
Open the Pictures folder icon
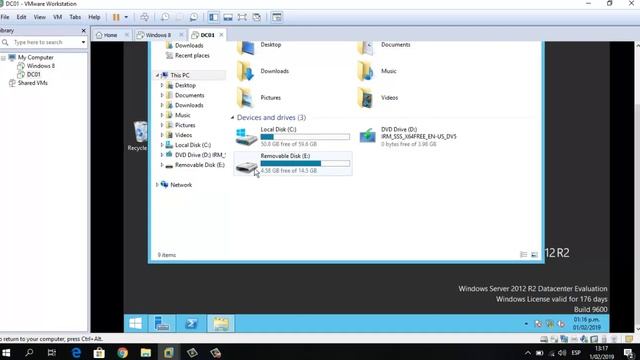(245, 98)
